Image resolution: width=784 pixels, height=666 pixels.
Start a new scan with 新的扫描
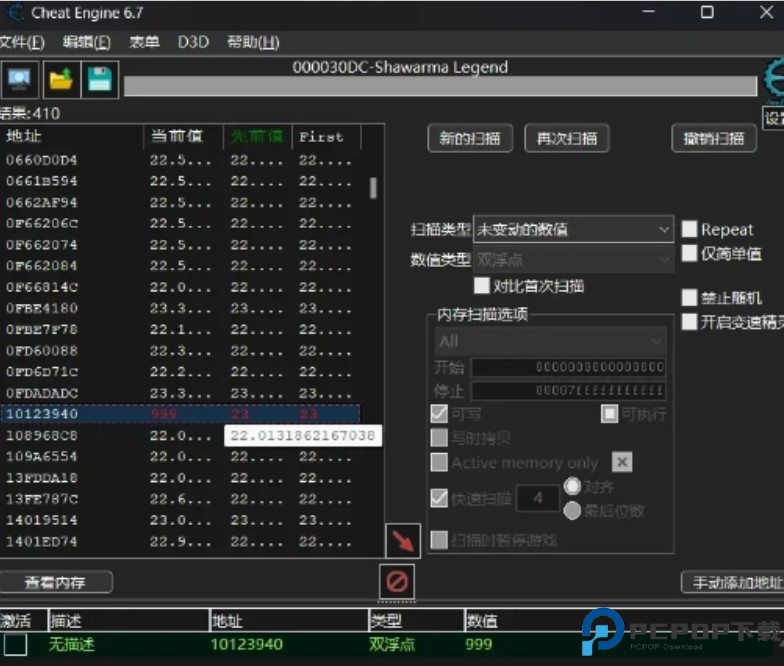[x=470, y=138]
